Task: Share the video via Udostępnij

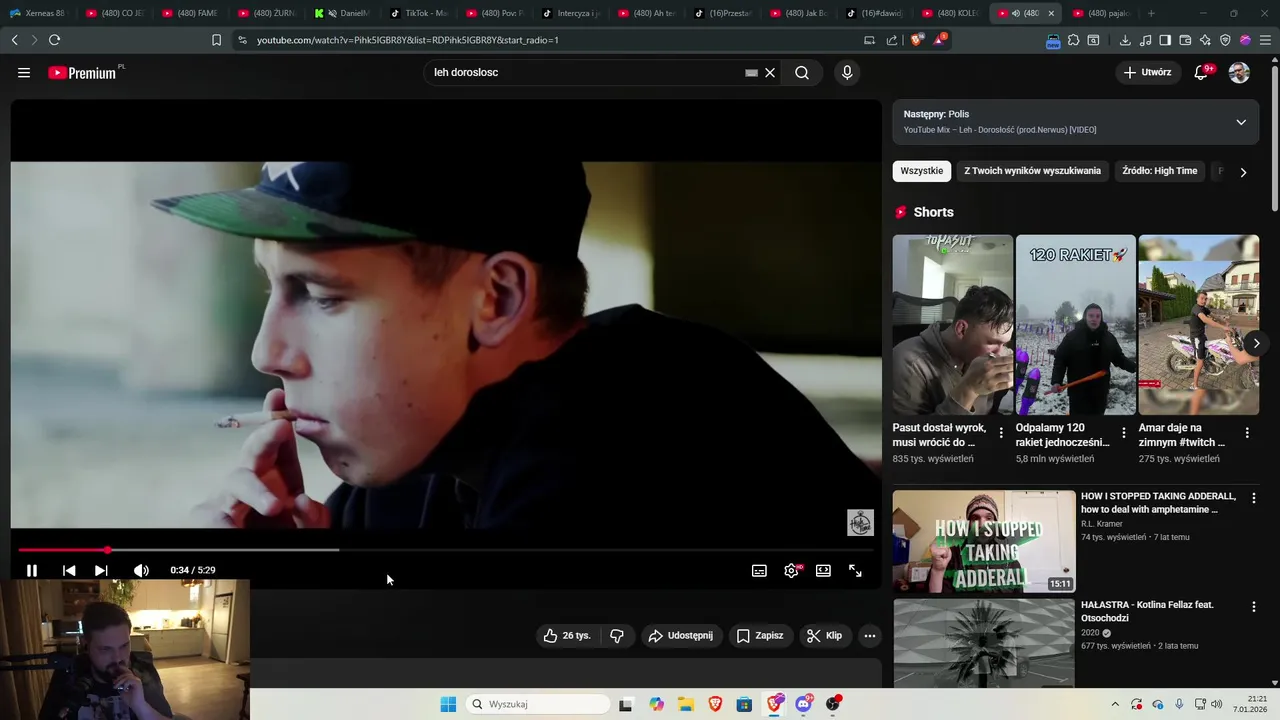Action: pos(681,635)
